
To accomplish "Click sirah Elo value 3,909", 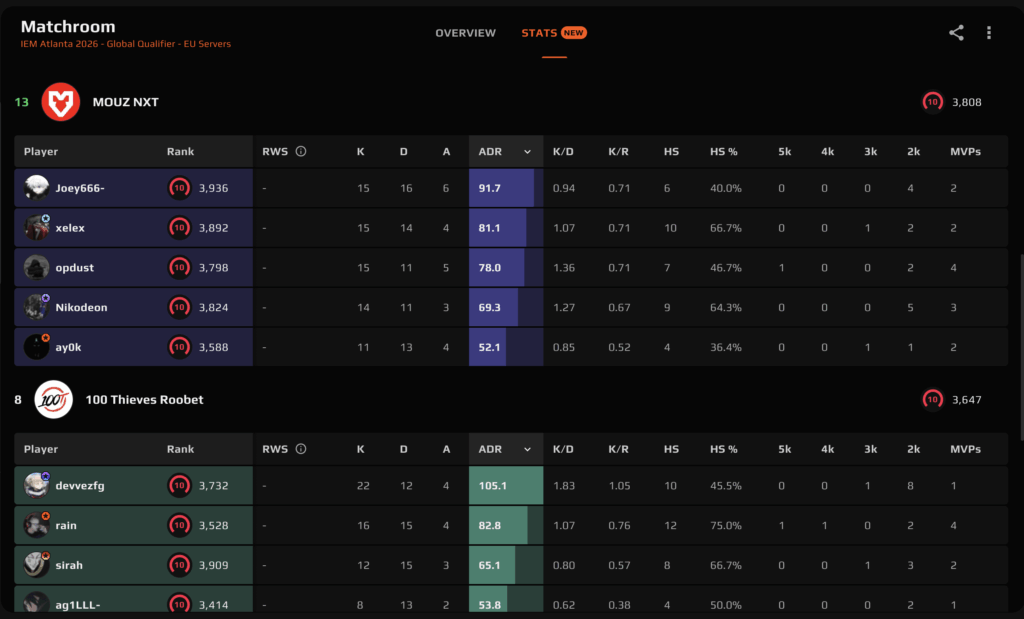I will (x=214, y=565).
